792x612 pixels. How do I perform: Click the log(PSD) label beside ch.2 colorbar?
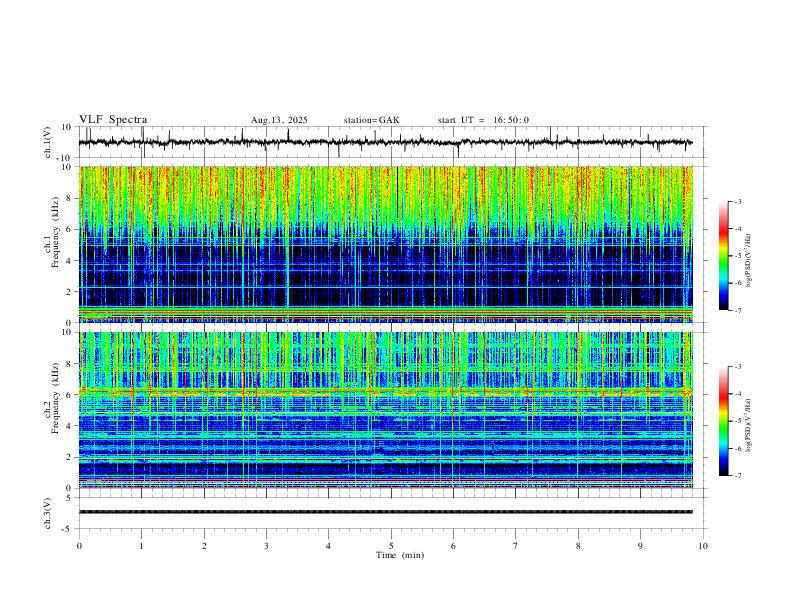[748, 425]
